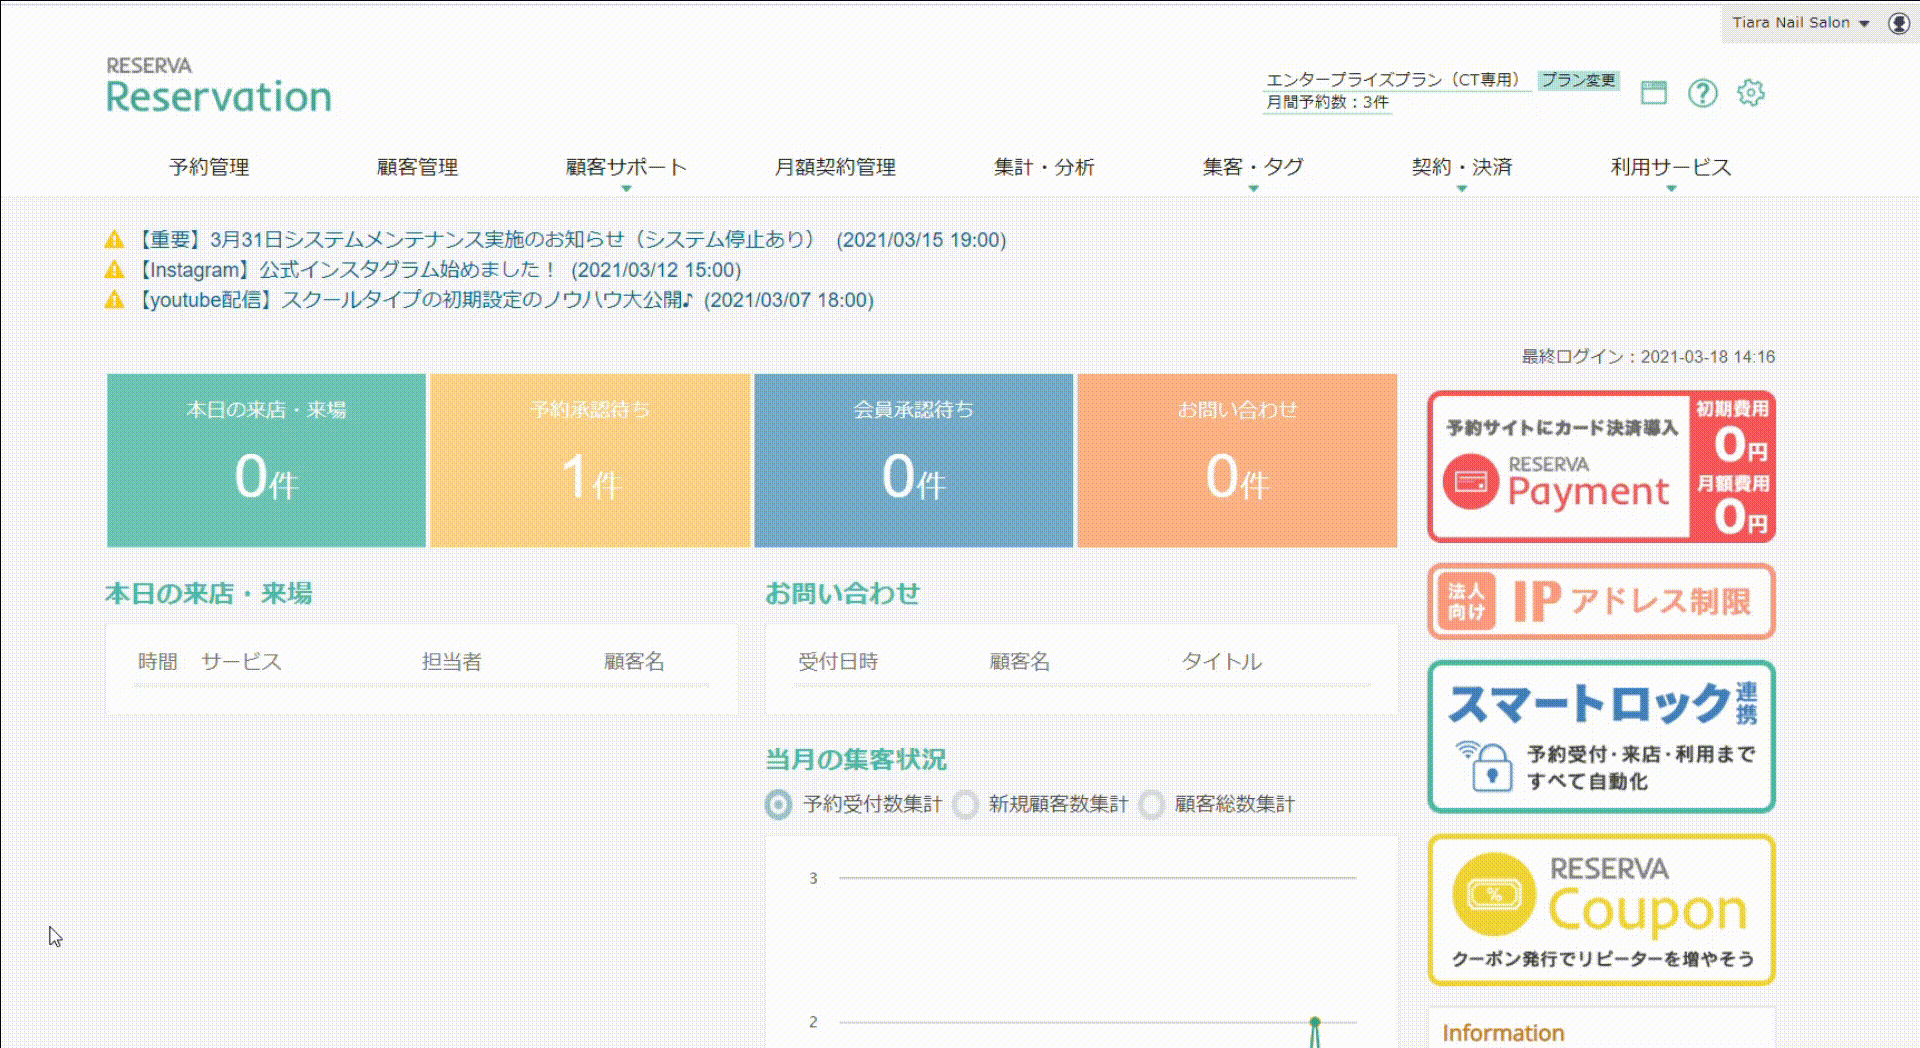Click the 担当者 column header
Image resolution: width=1920 pixels, height=1048 pixels.
[451, 661]
